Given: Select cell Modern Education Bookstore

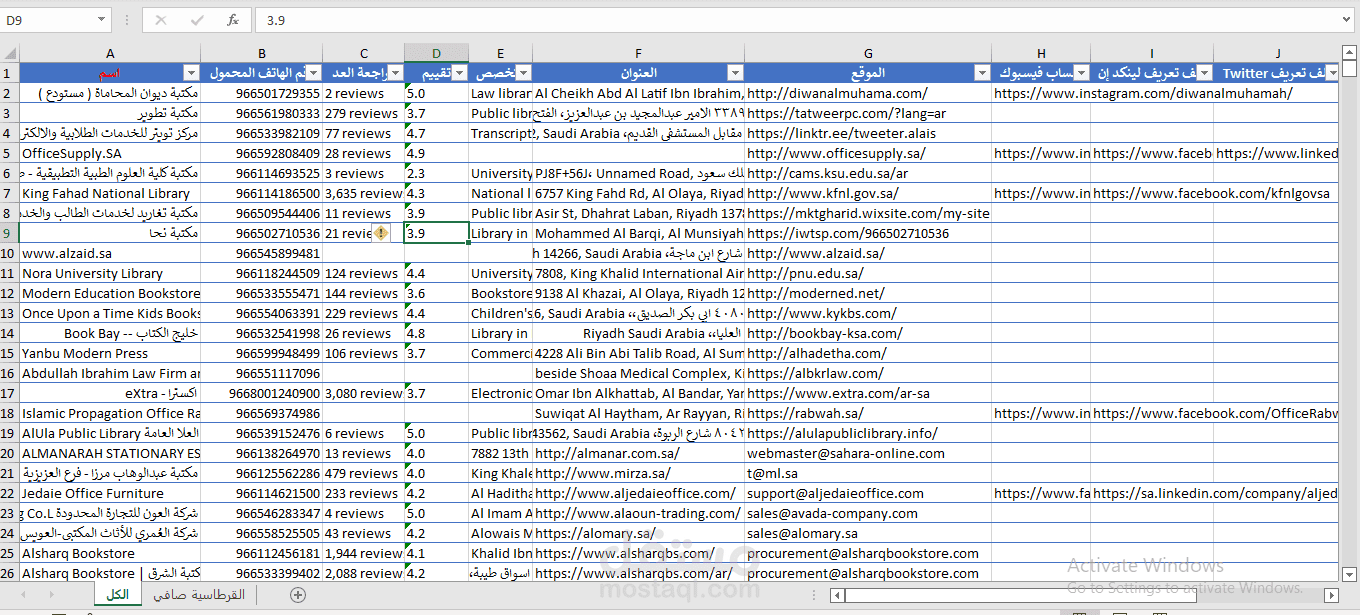Looking at the screenshot, I should 110,293.
